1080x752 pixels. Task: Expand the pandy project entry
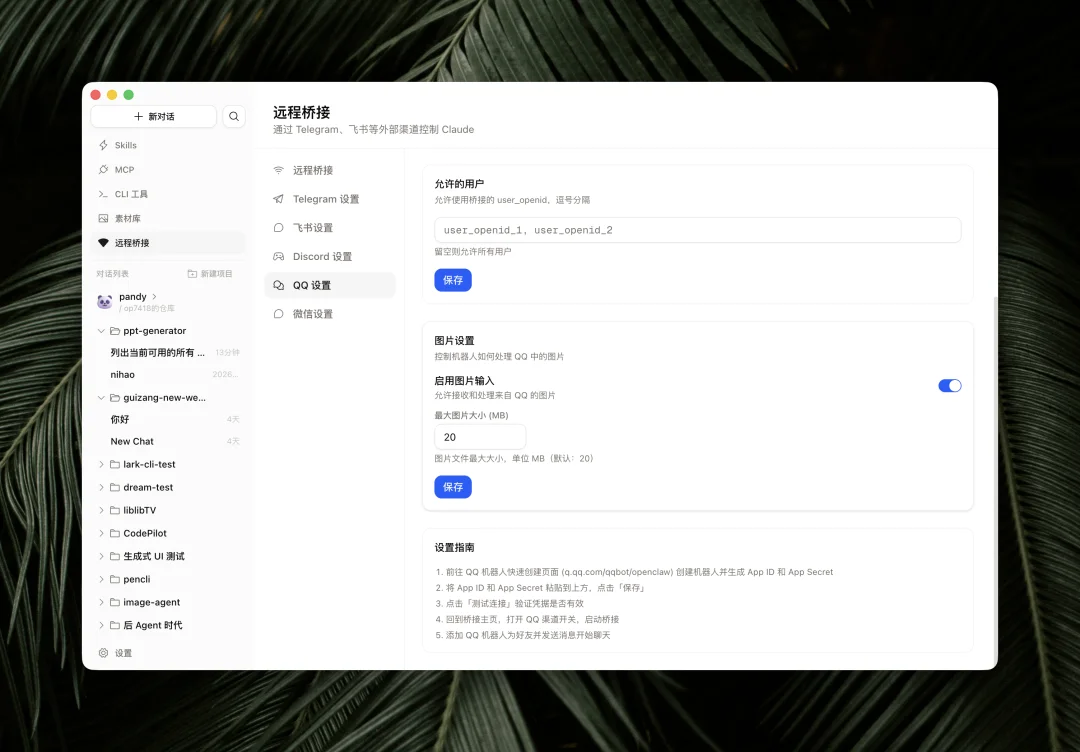pos(152,296)
